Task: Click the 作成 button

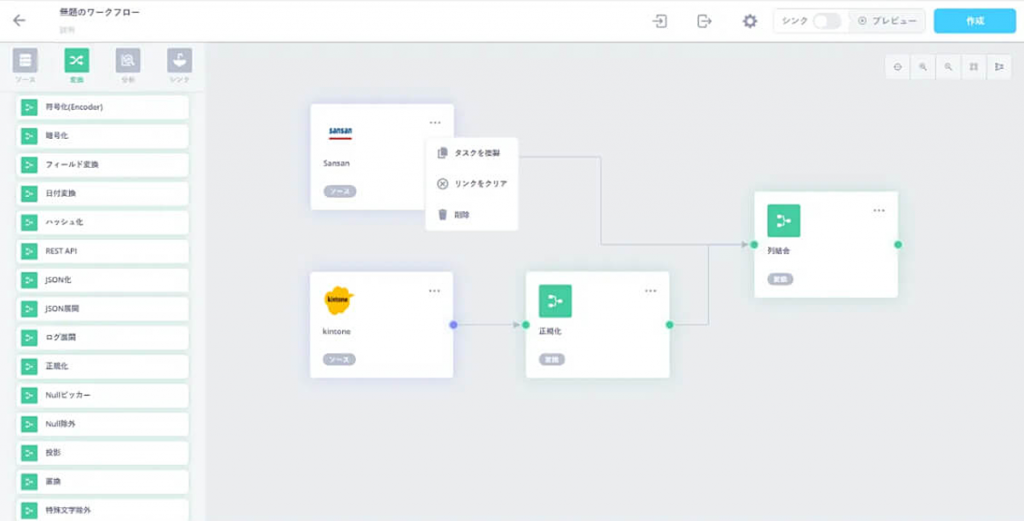Action: coord(974,21)
